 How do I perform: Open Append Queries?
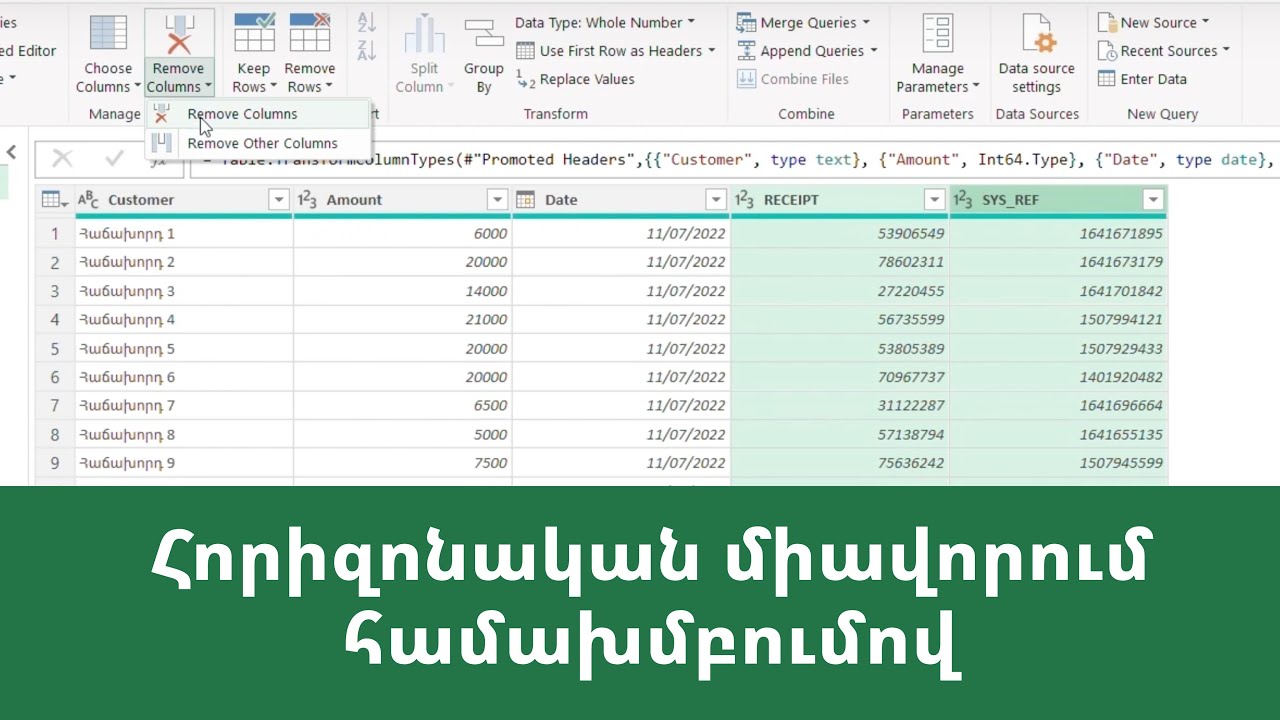tap(807, 51)
